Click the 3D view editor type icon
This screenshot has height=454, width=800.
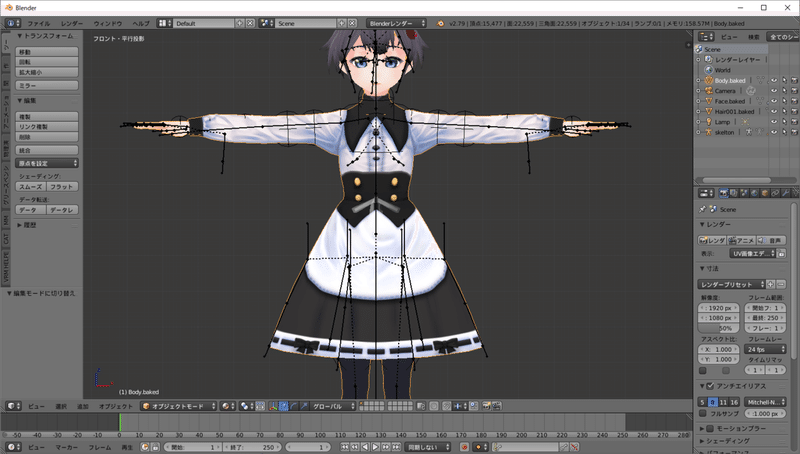[12, 406]
